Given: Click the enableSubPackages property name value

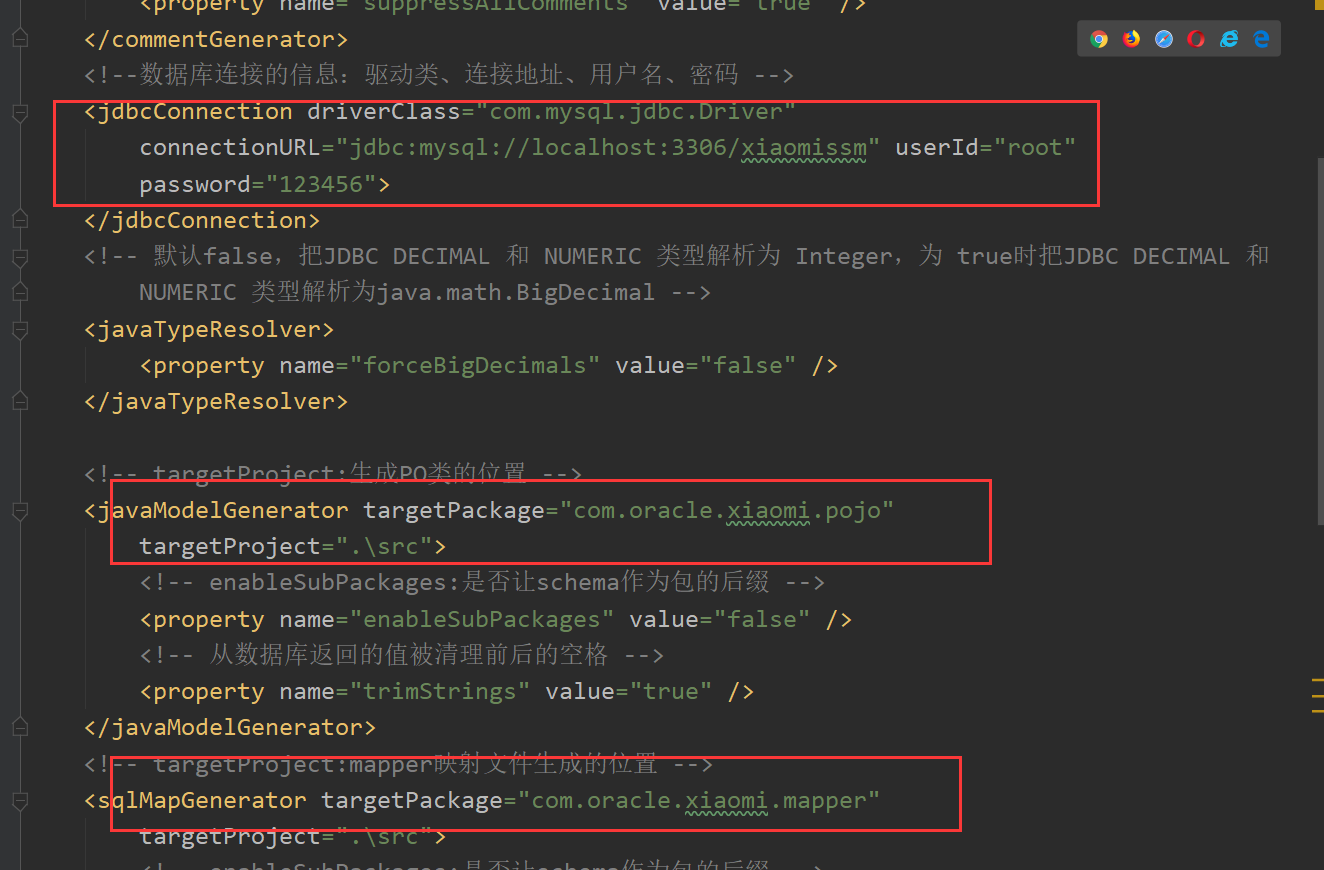Looking at the screenshot, I should click(481, 620).
